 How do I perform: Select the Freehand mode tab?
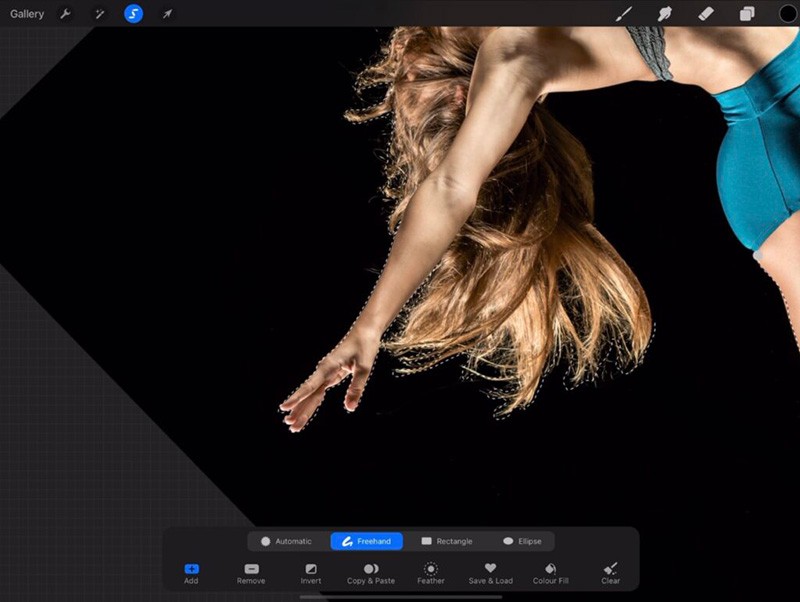[366, 541]
